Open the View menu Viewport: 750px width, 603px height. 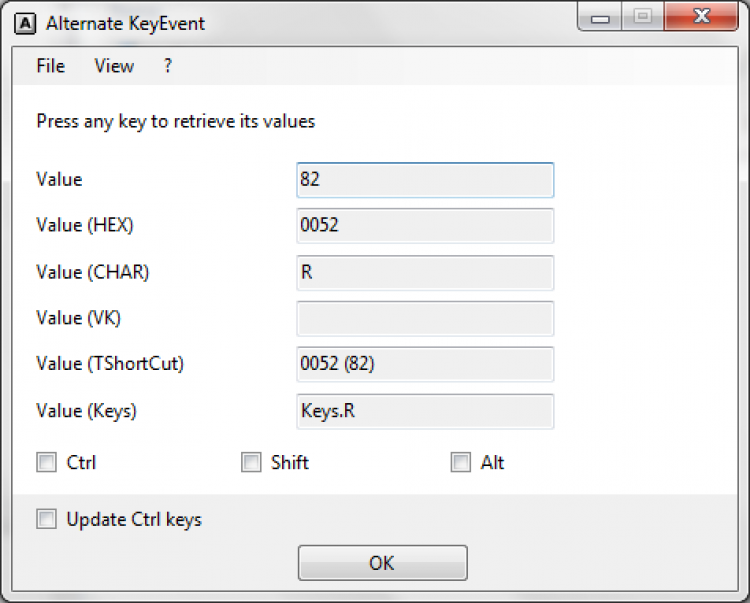114,66
